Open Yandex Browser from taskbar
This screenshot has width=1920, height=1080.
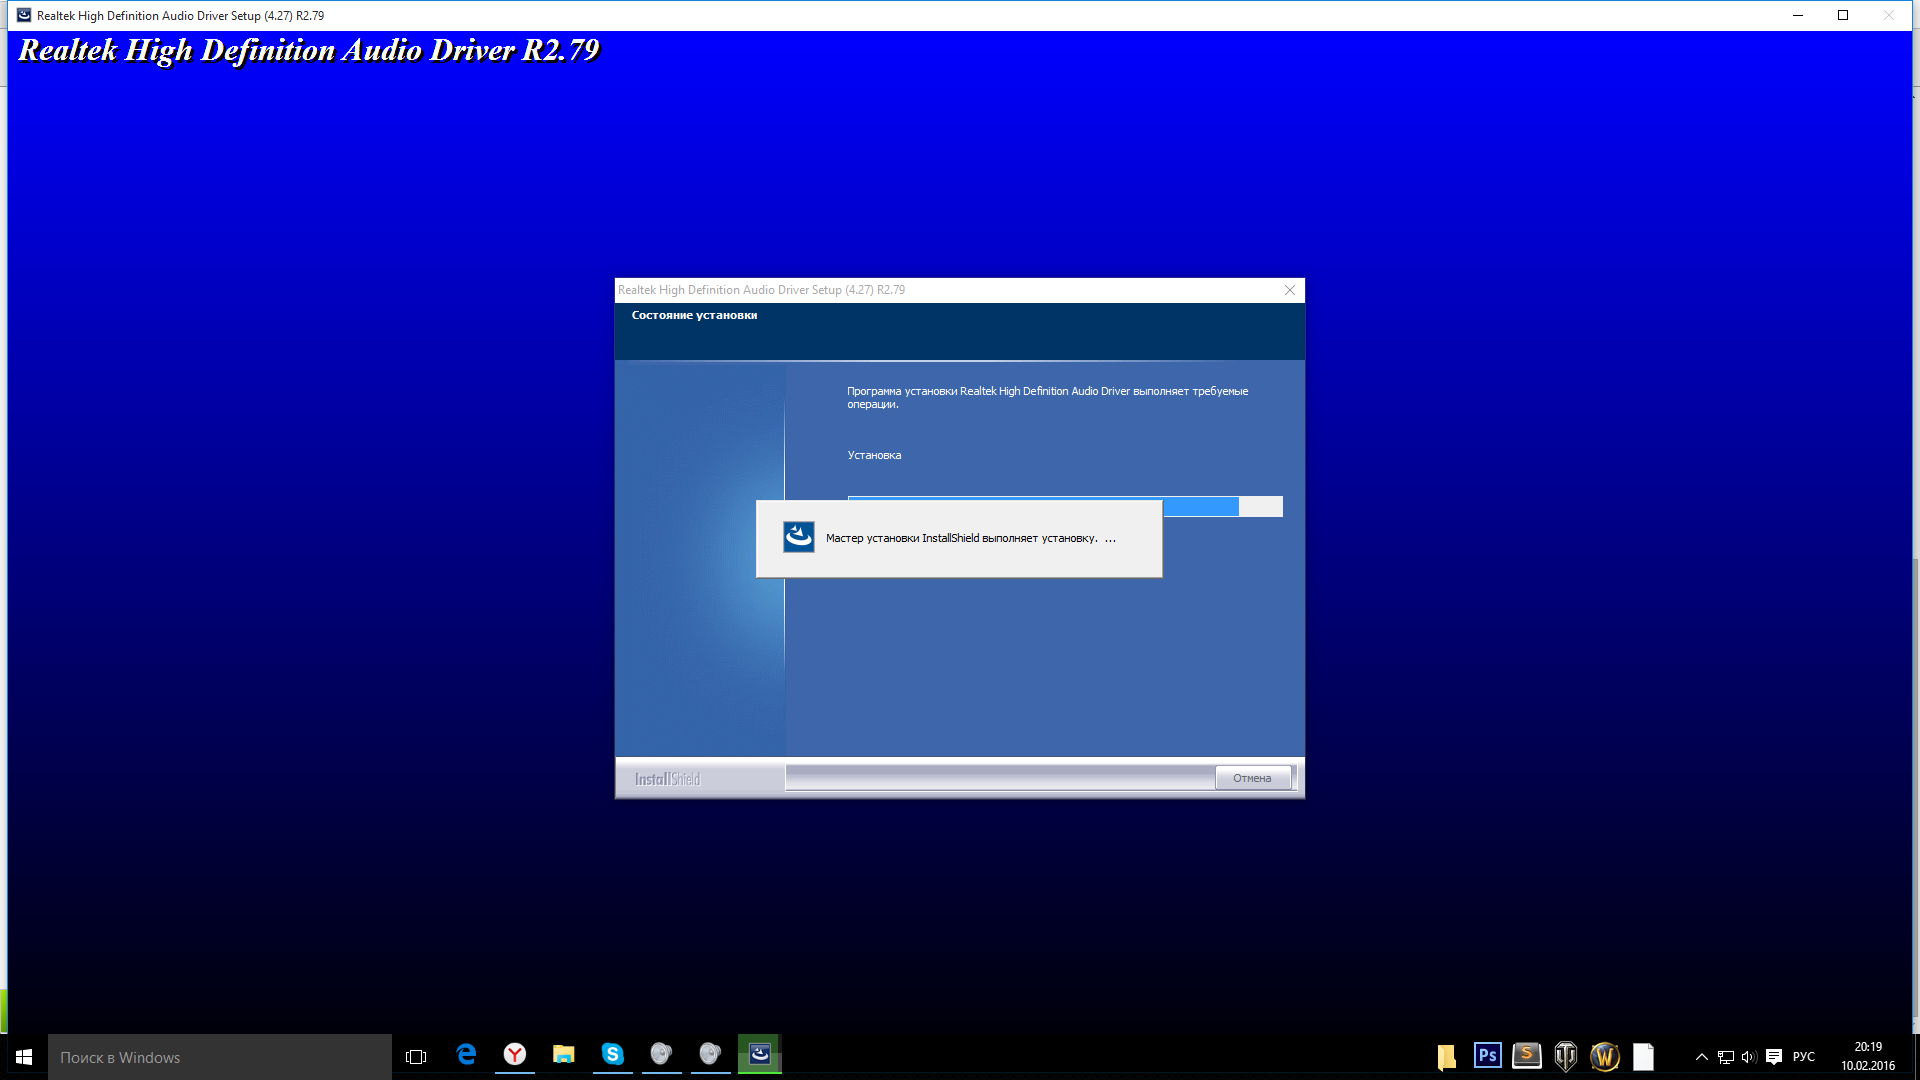pos(515,1054)
